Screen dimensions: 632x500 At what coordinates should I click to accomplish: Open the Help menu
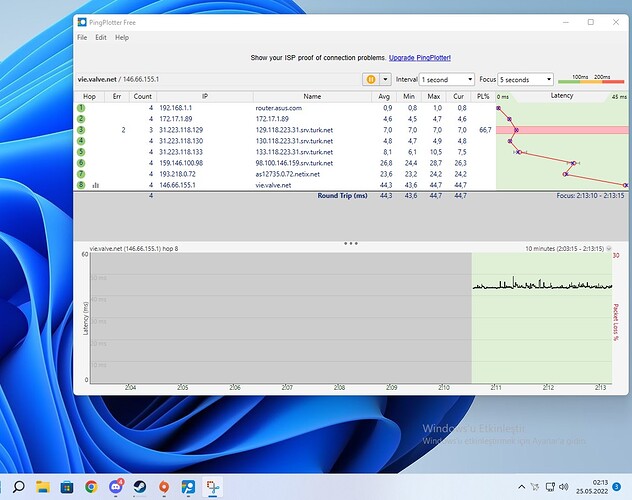tap(122, 37)
